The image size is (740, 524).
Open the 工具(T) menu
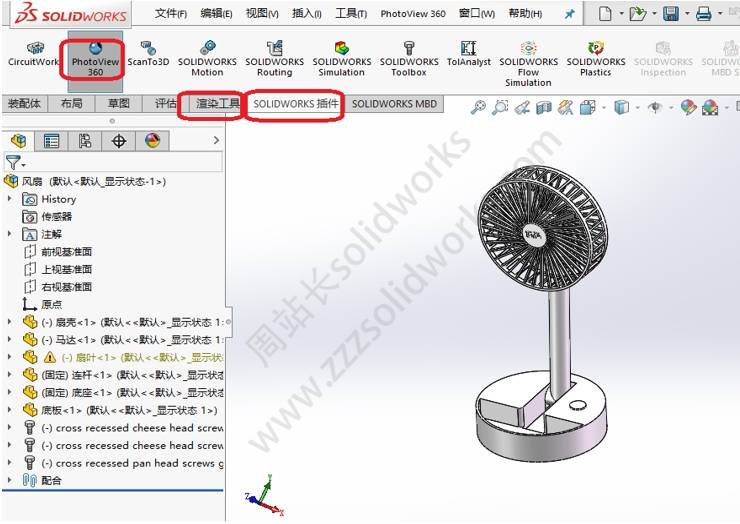click(351, 13)
